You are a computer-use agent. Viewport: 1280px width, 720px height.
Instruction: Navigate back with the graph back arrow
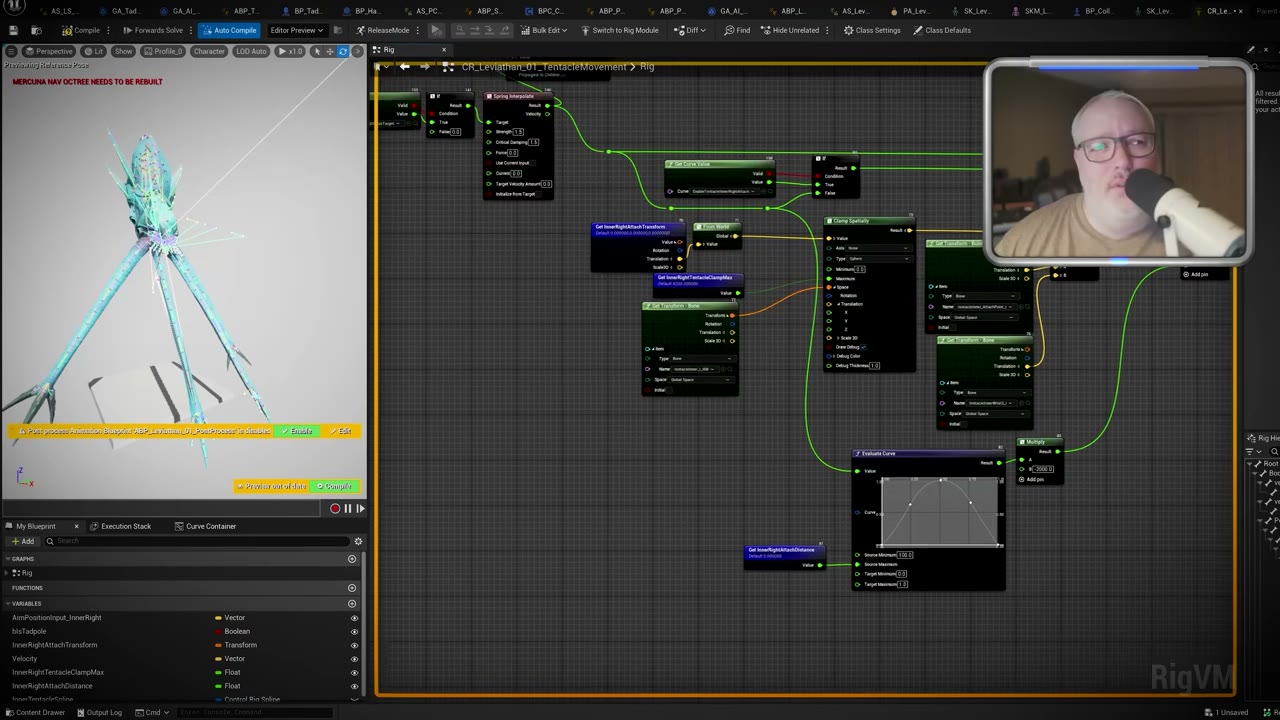click(405, 67)
